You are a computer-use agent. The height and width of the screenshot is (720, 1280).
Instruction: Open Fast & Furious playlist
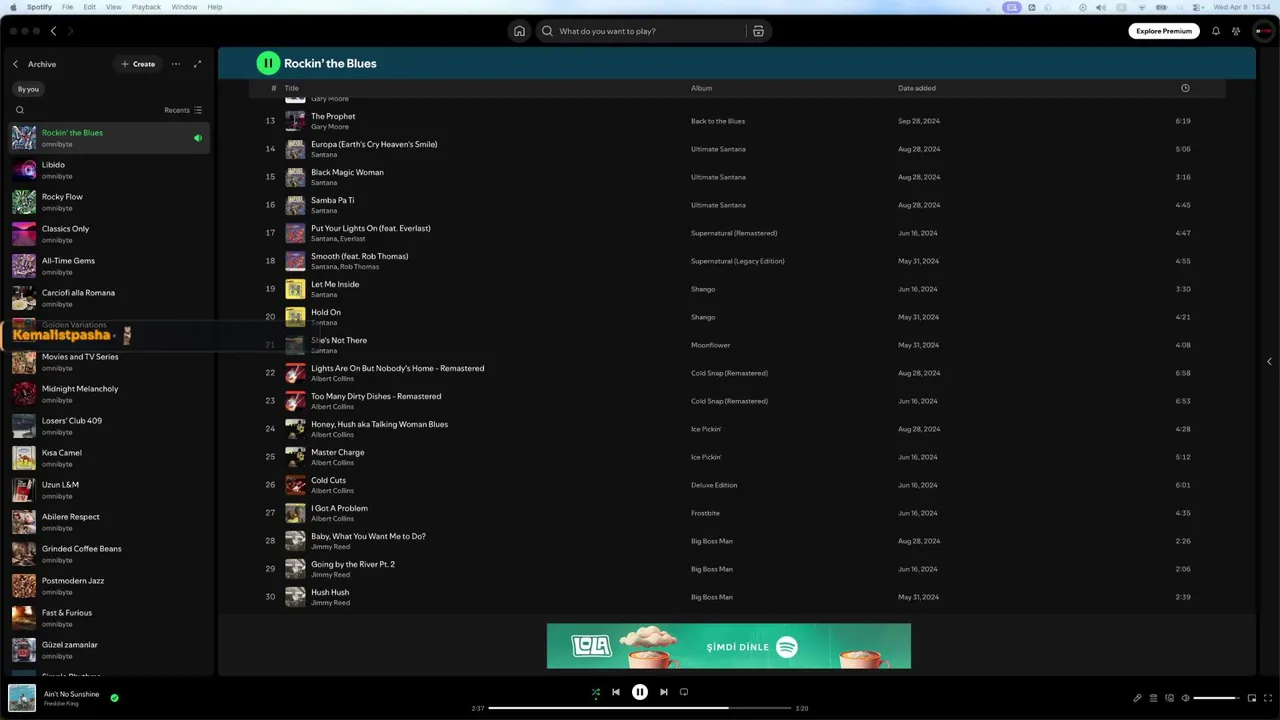point(110,618)
